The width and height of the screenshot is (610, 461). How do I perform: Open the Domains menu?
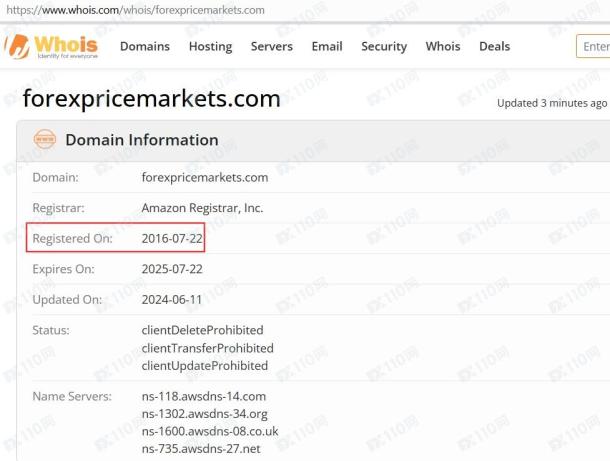point(145,46)
